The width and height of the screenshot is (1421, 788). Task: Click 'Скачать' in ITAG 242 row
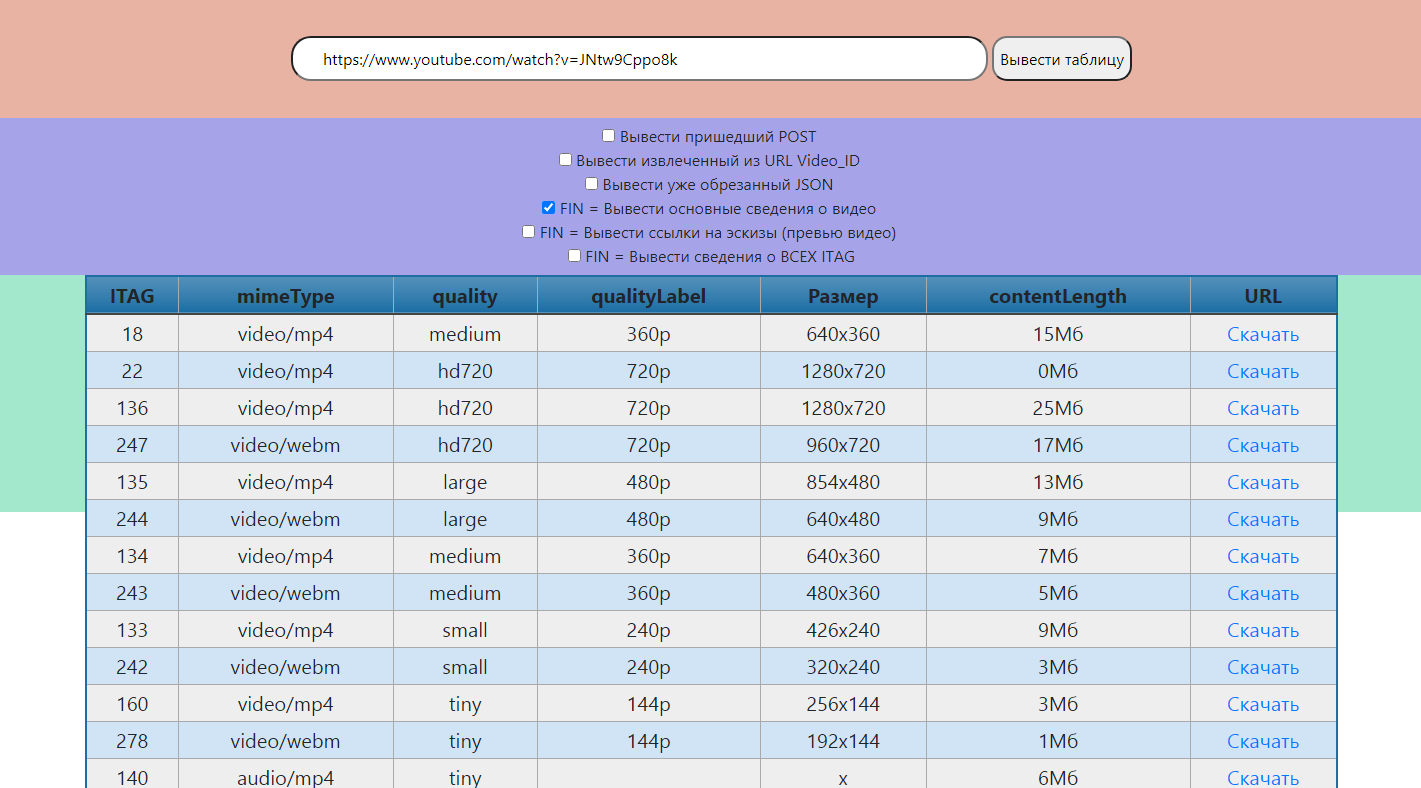(1263, 667)
